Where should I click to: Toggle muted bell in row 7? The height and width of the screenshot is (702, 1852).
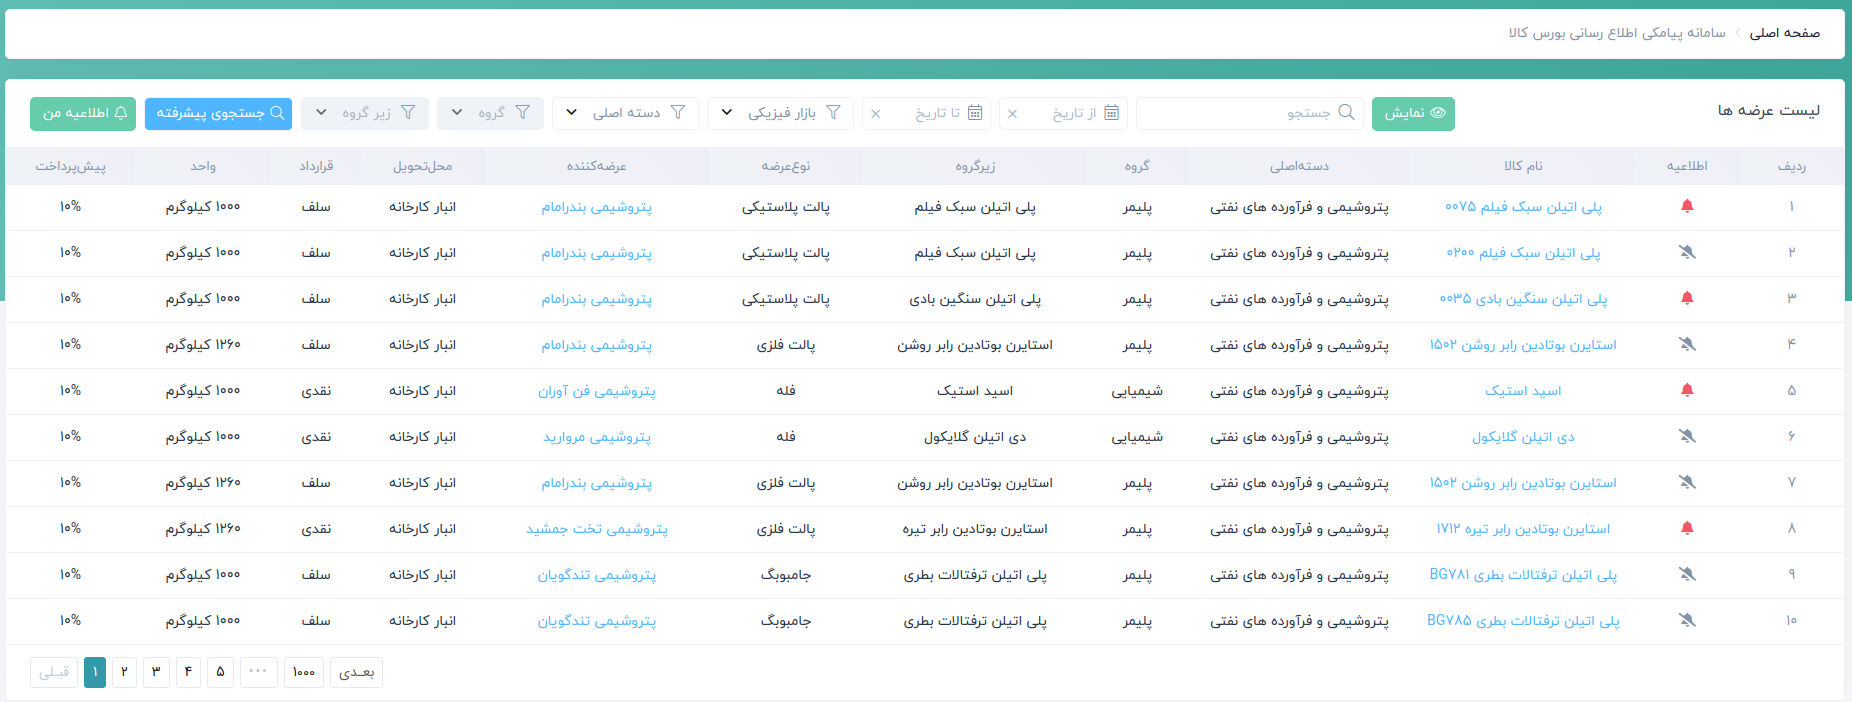tap(1687, 482)
